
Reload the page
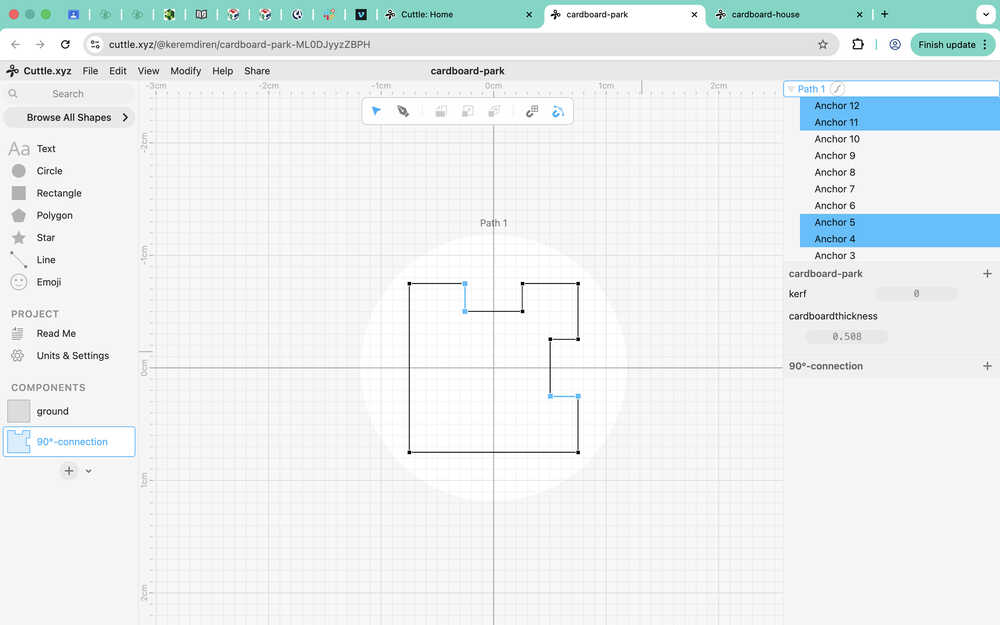click(x=65, y=45)
